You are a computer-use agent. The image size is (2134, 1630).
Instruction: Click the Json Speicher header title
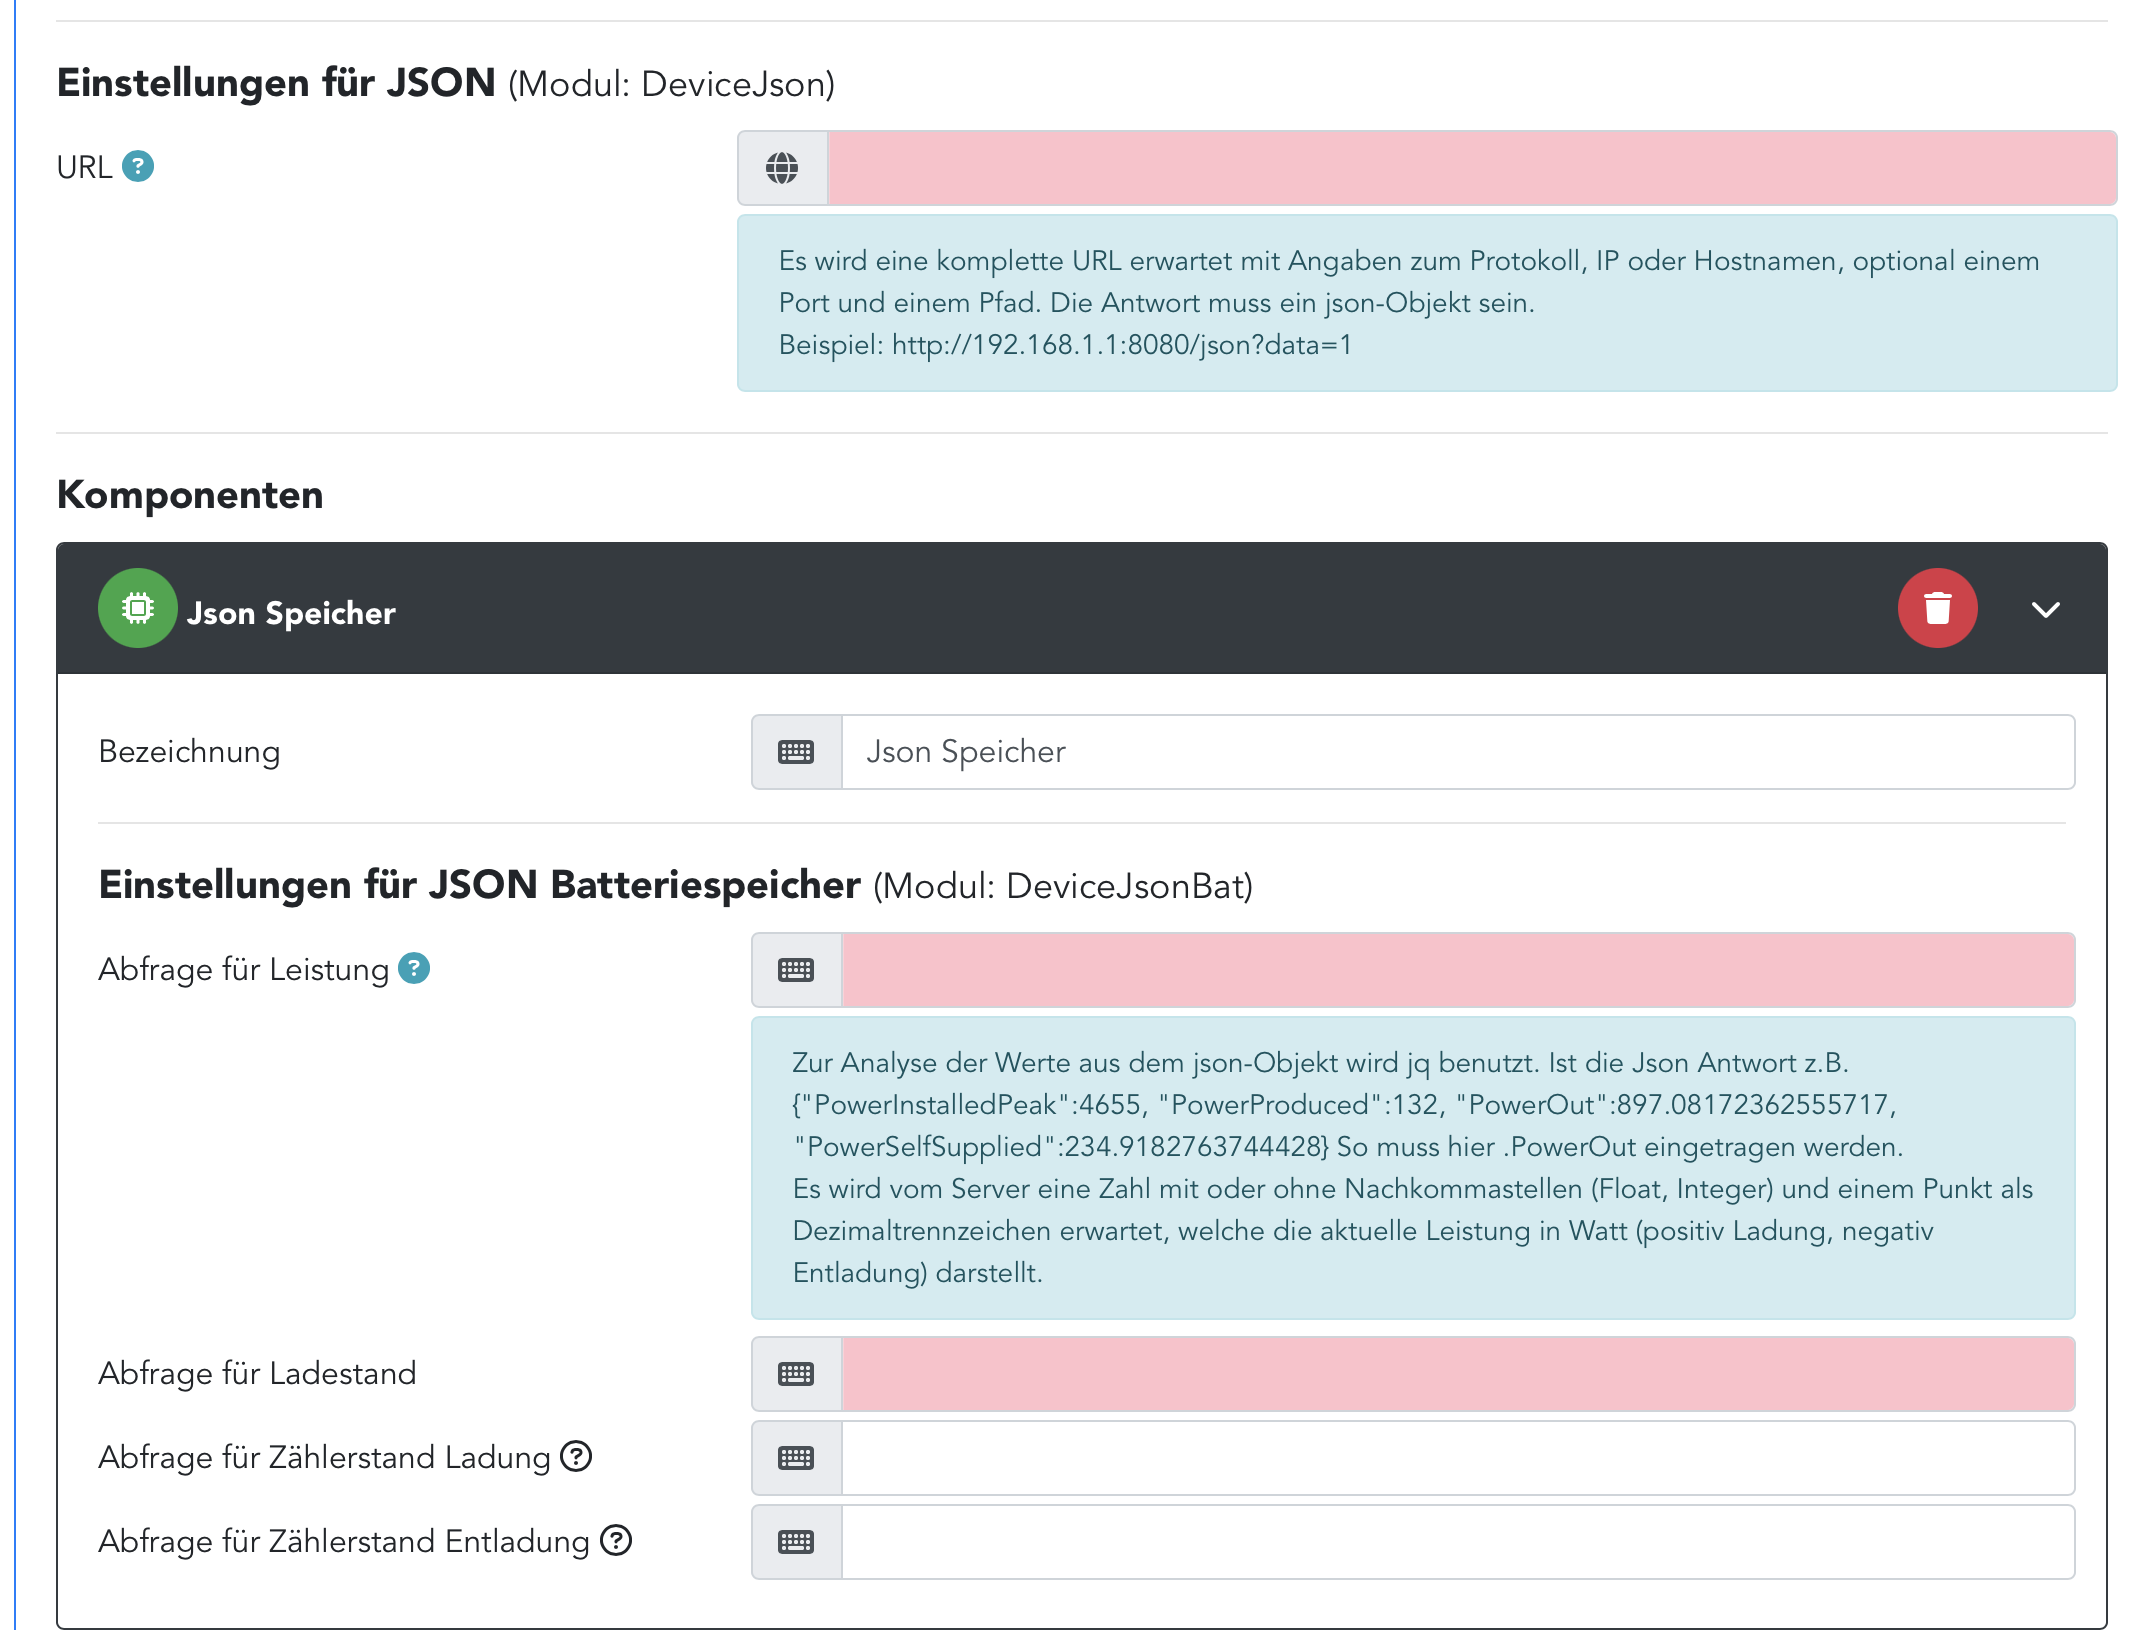(x=291, y=612)
